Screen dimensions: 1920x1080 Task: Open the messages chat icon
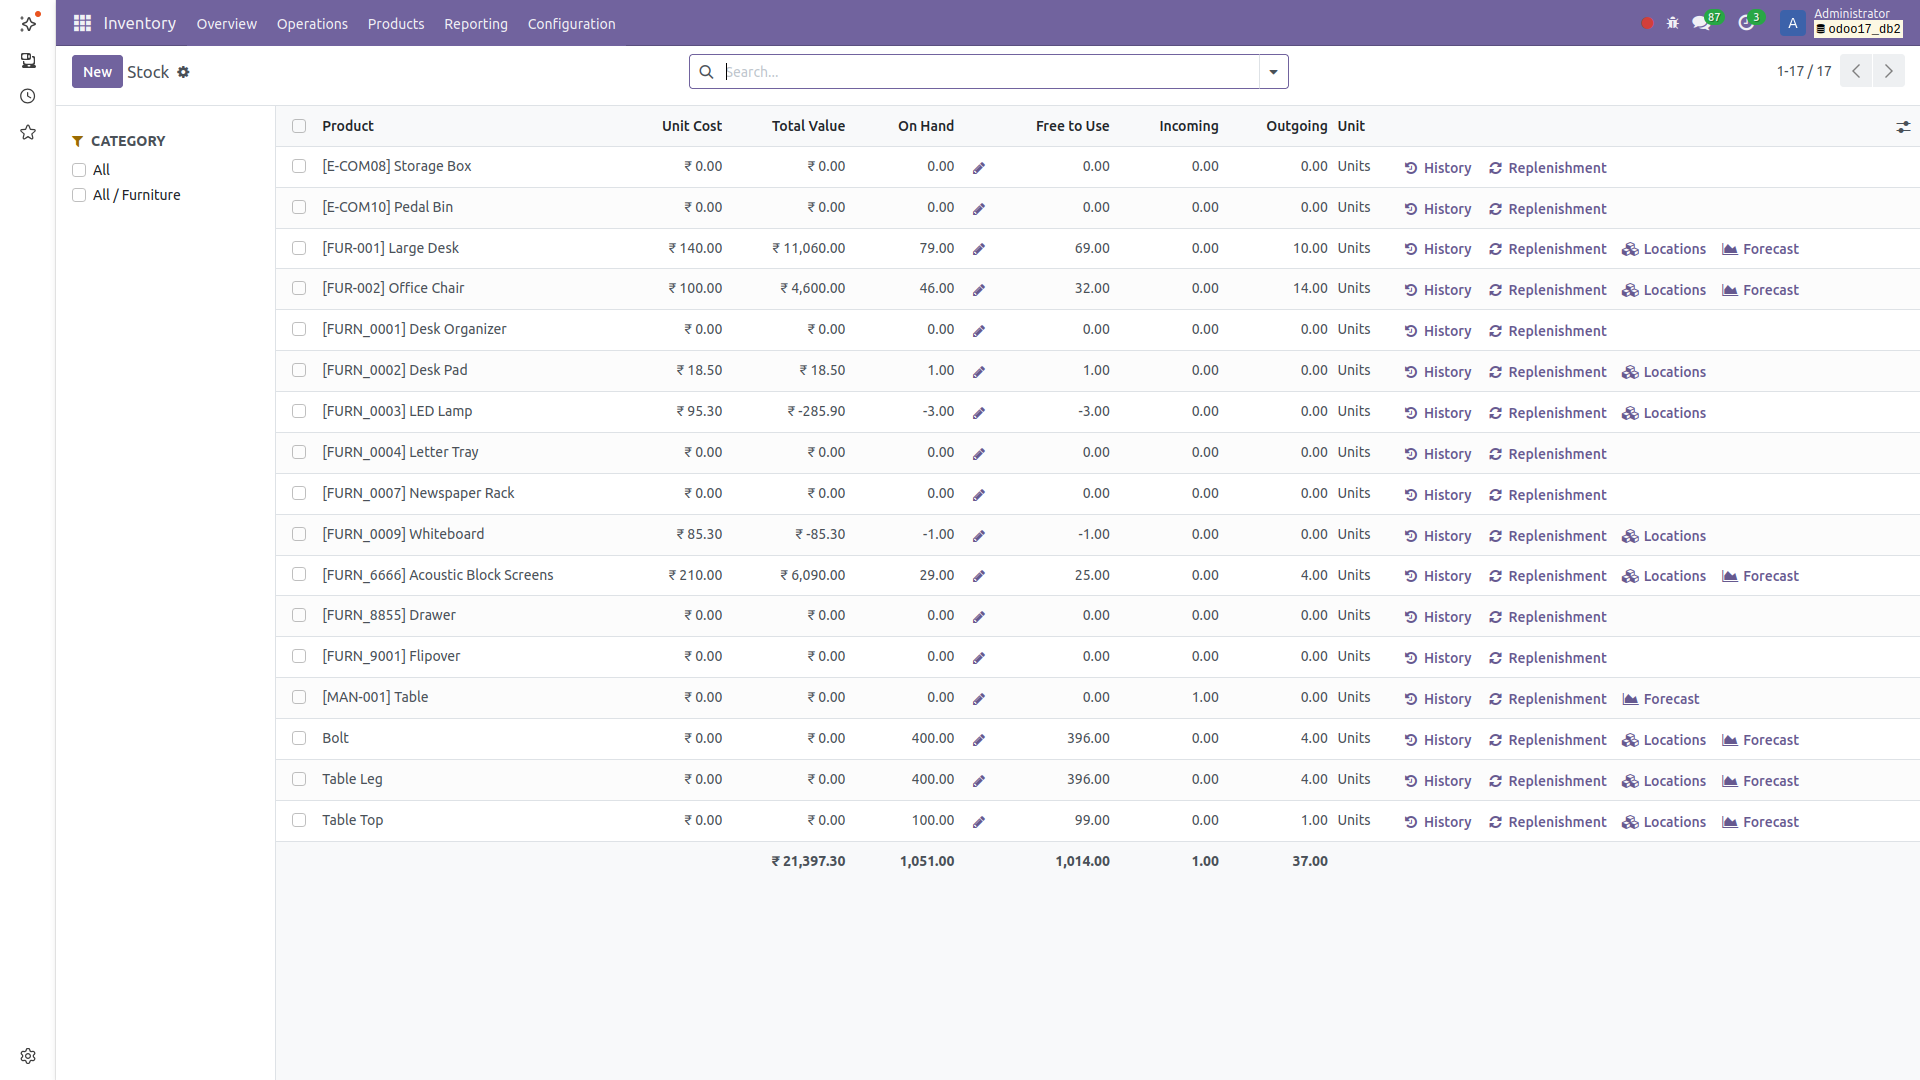click(1701, 23)
